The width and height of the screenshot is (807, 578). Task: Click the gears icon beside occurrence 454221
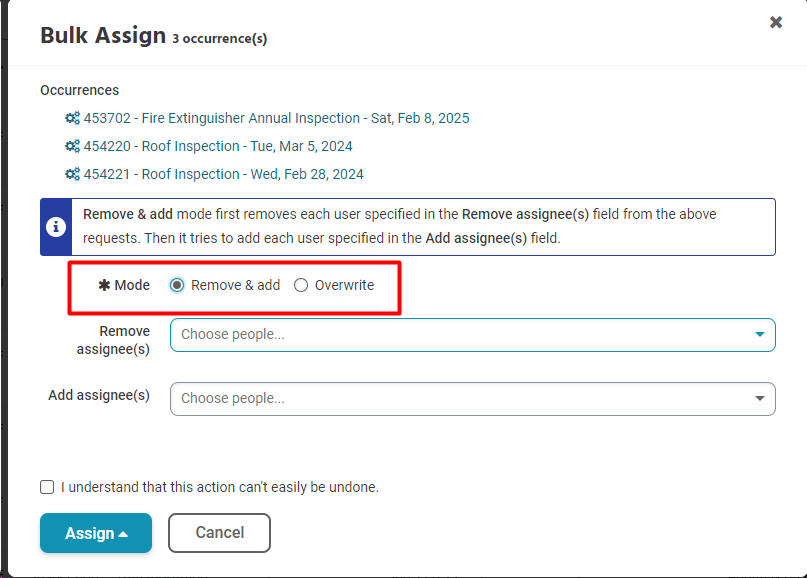point(73,174)
